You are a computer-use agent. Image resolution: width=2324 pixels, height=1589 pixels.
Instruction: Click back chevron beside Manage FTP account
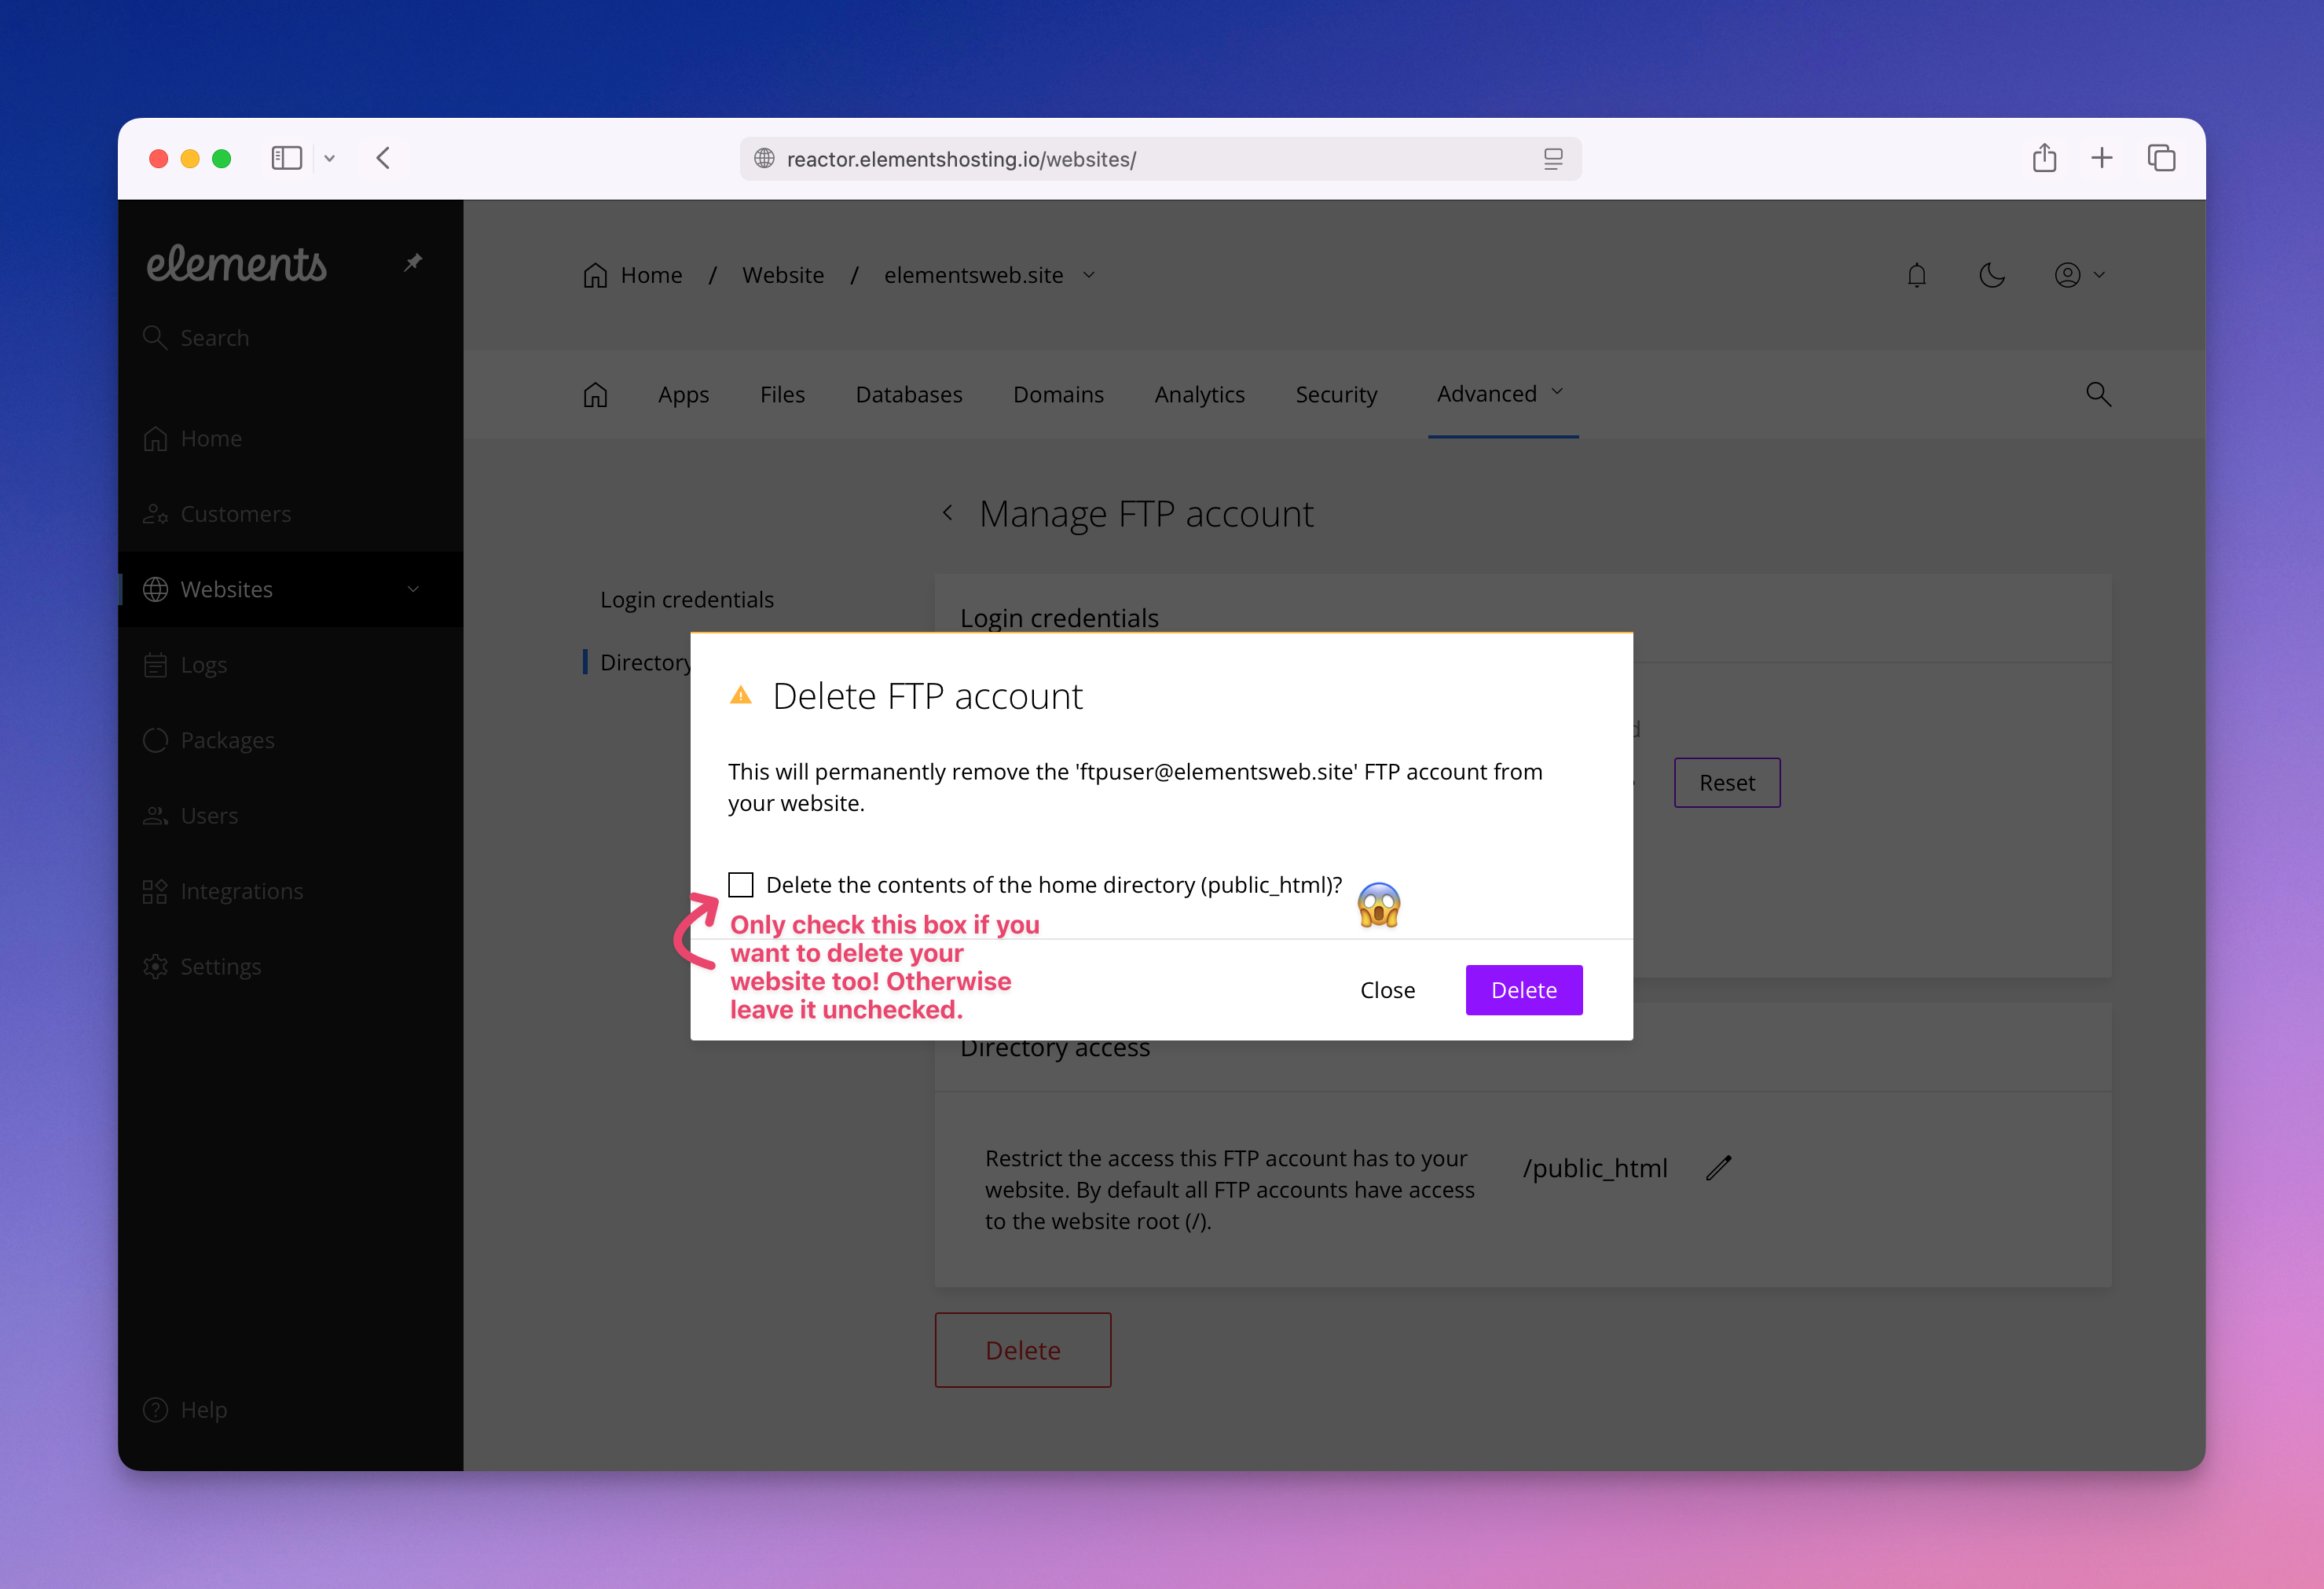947,513
